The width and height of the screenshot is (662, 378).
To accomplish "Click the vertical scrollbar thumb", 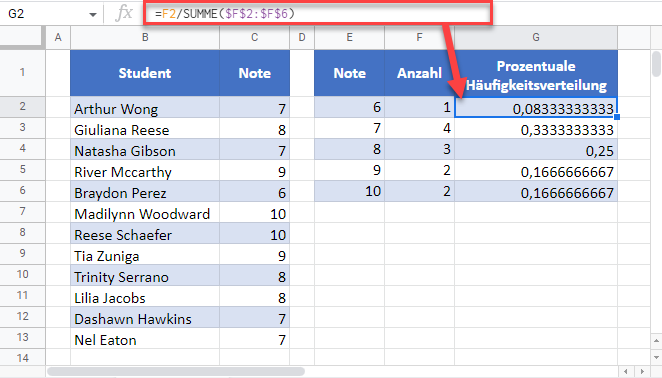I will coord(656,64).
